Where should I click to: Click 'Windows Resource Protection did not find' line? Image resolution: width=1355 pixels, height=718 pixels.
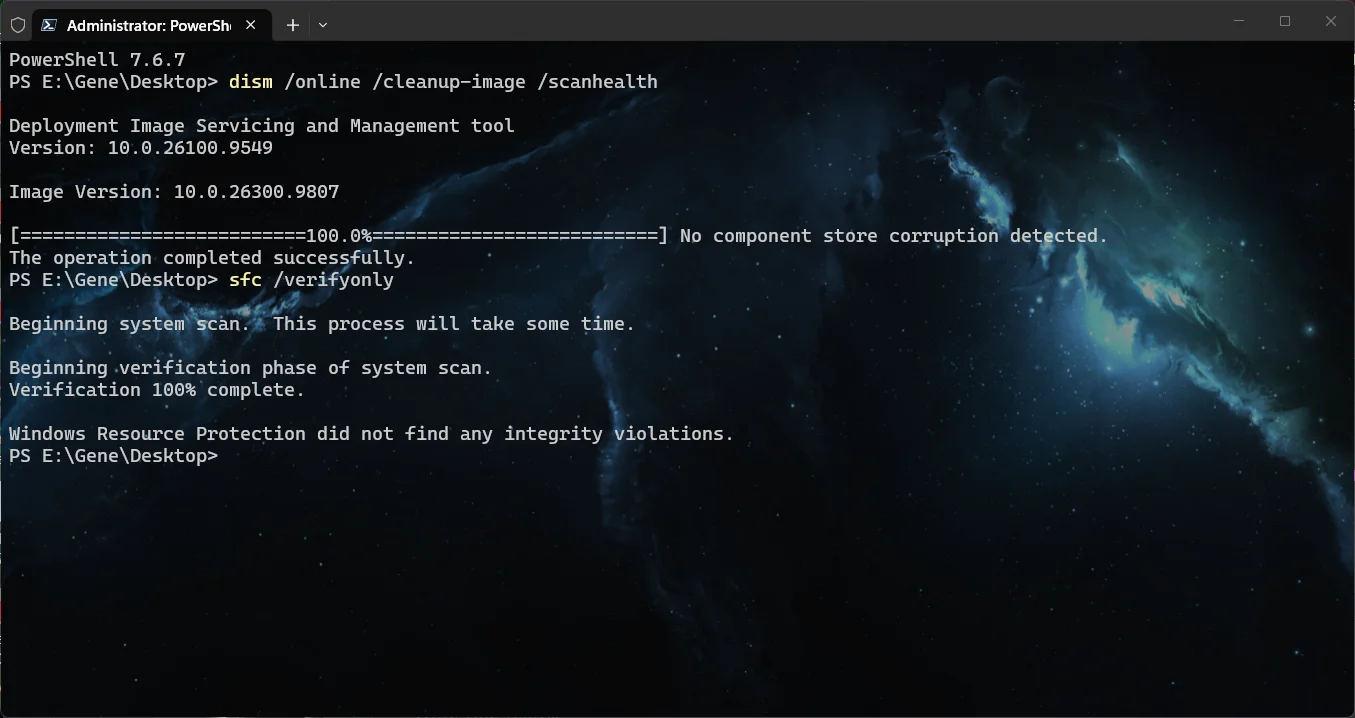[372, 434]
